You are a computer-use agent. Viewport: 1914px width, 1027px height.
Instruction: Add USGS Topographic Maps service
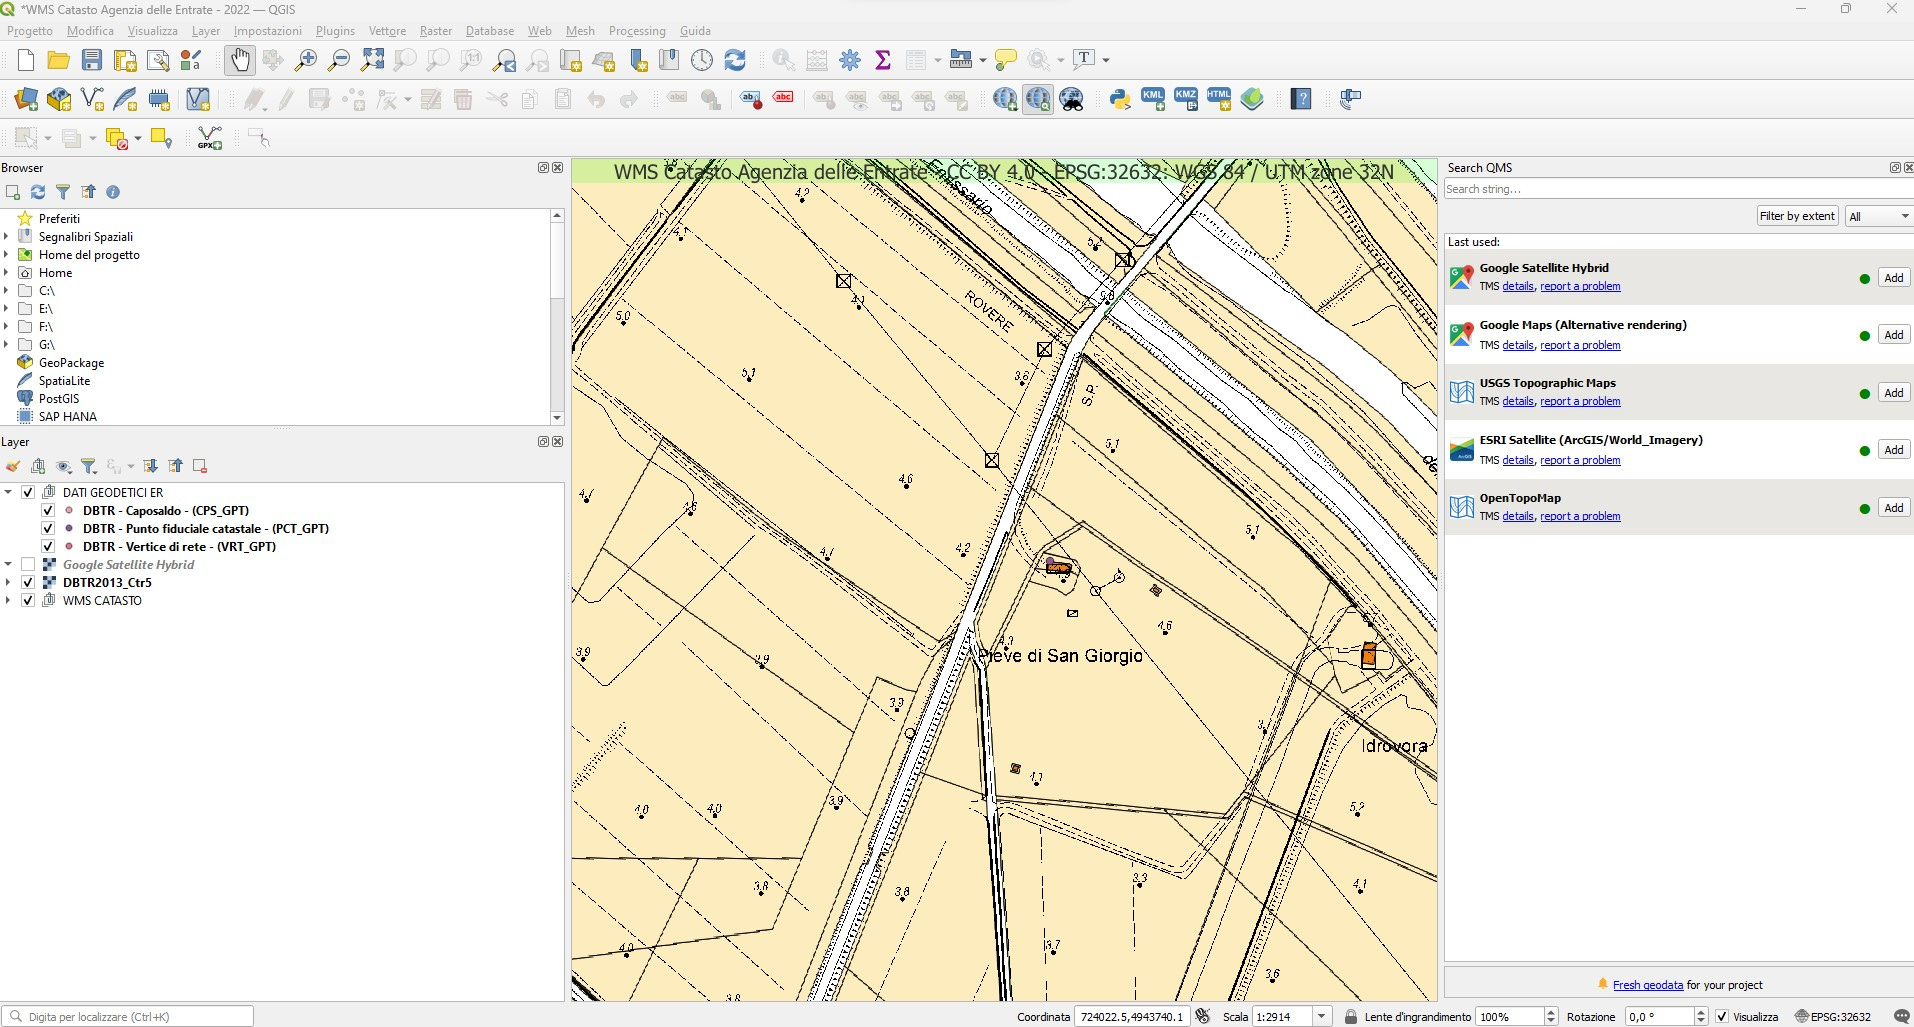click(1894, 393)
